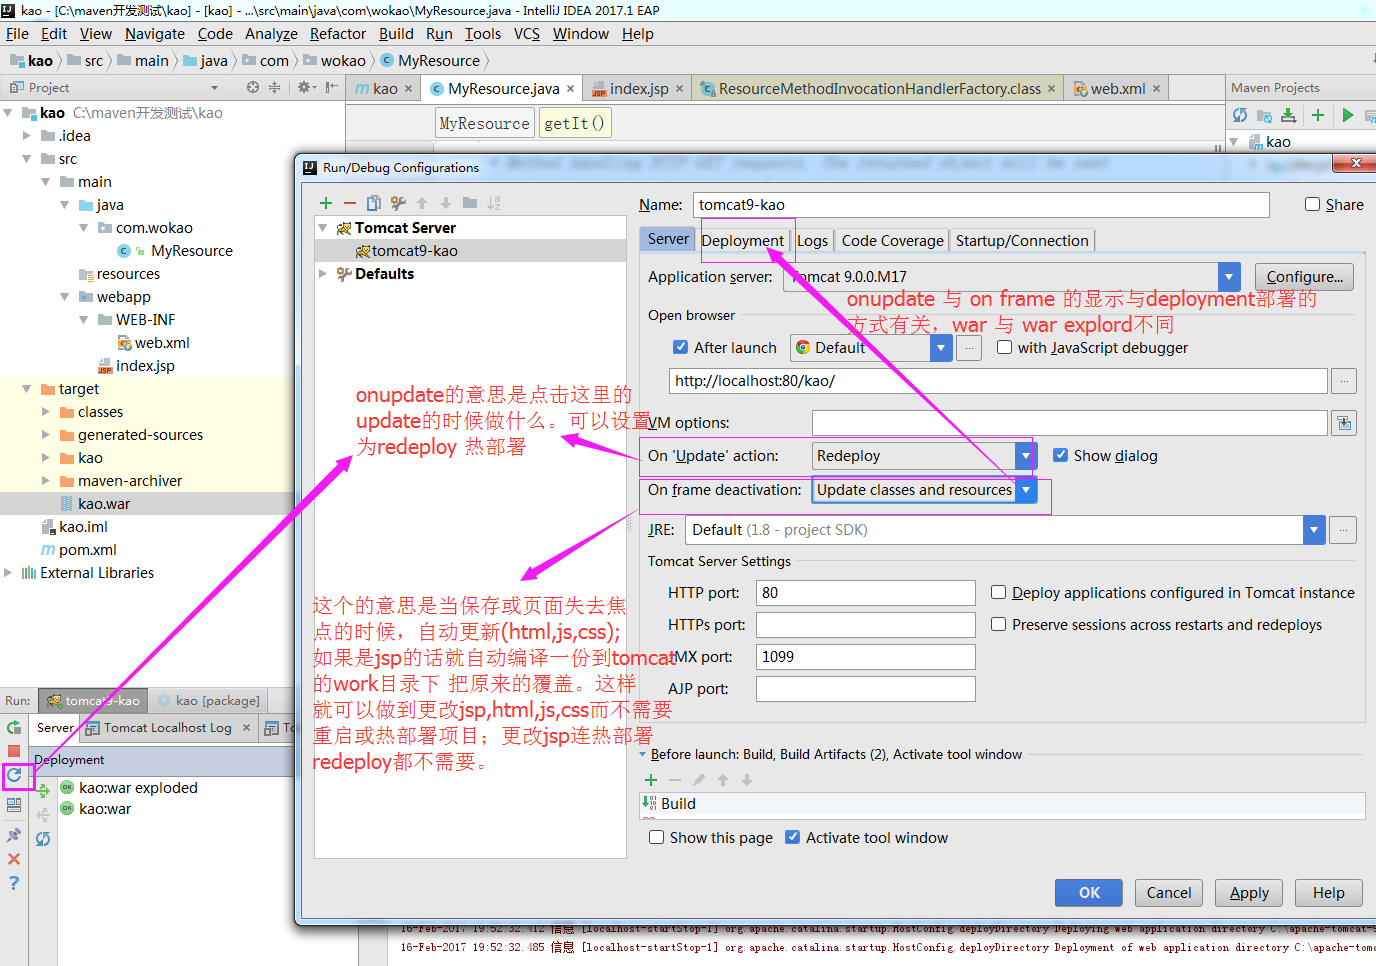This screenshot has height=966, width=1376.
Task: Open JRE dropdown
Action: 1315,530
